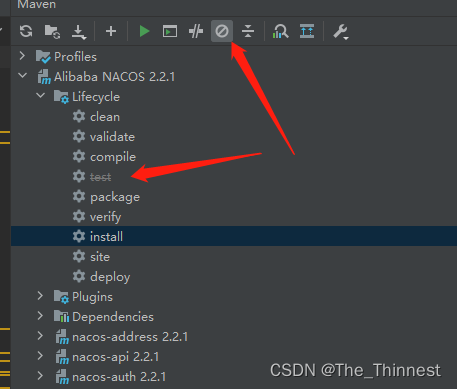Select nacos-api 2.2.1 label
This screenshot has width=457, height=389.
(x=116, y=357)
